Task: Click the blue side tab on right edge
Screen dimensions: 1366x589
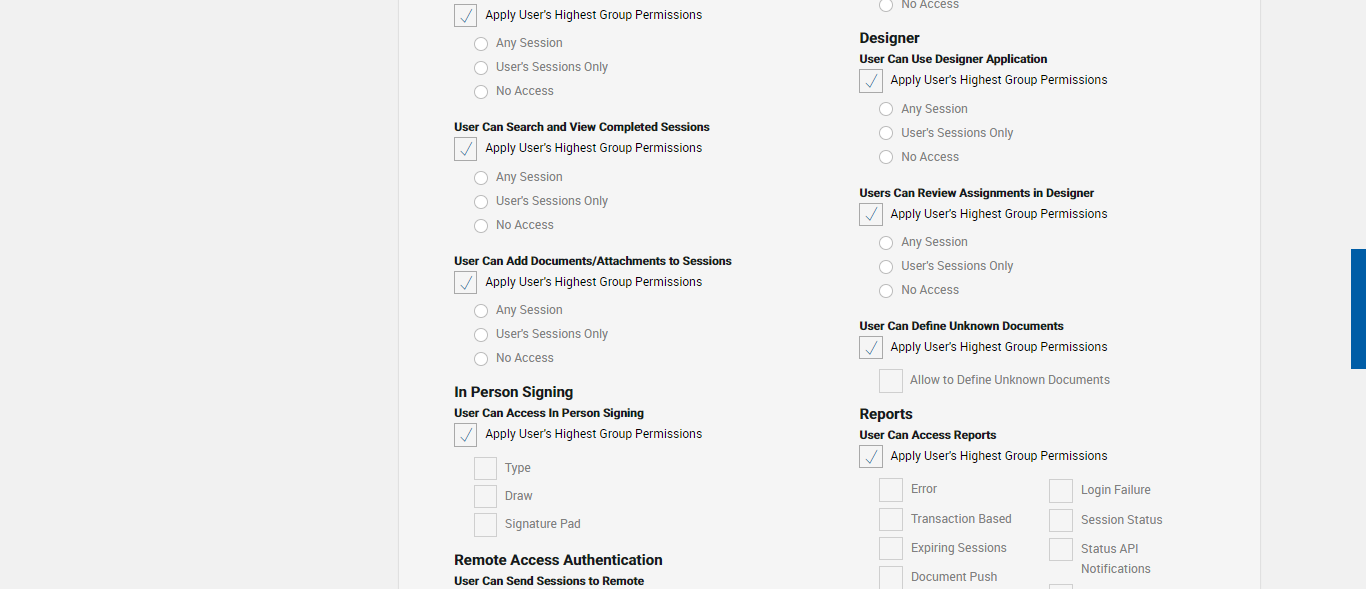Action: 1358,309
